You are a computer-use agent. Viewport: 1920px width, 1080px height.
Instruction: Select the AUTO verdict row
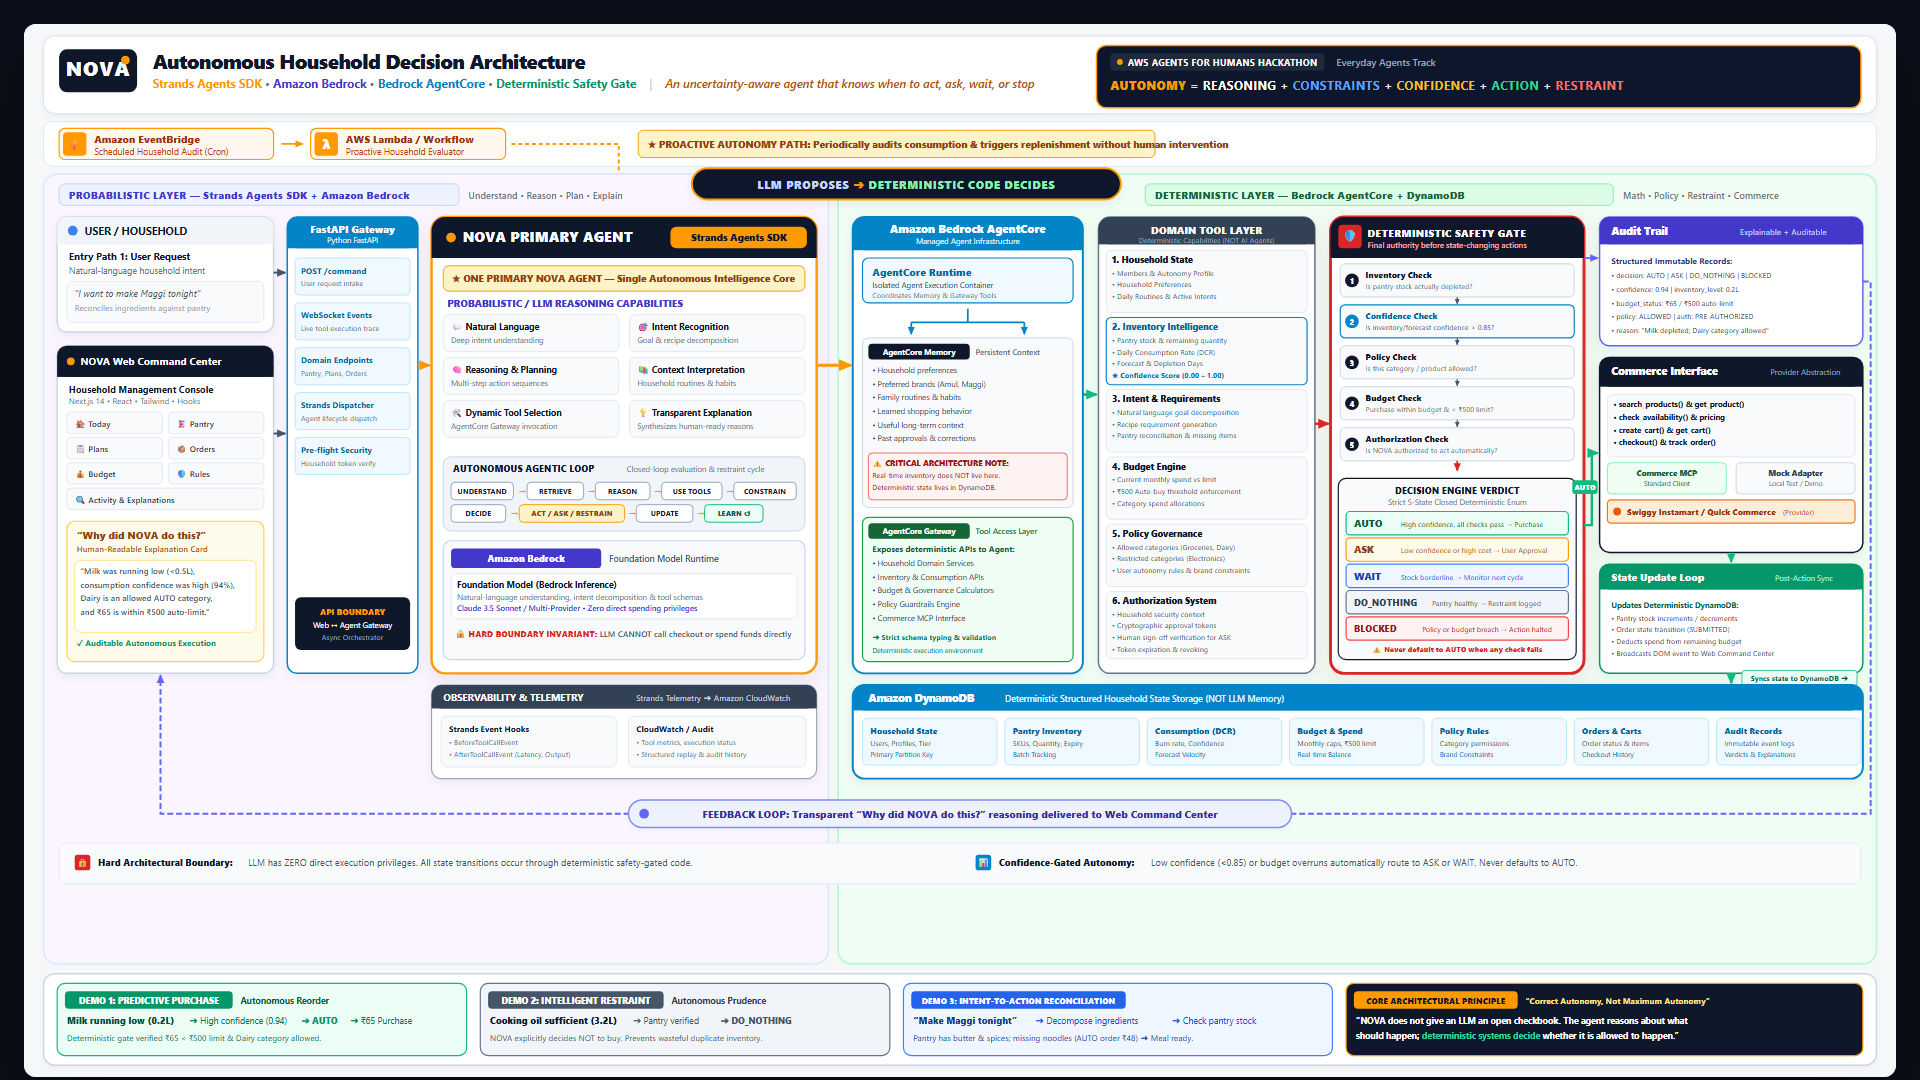(x=1456, y=524)
